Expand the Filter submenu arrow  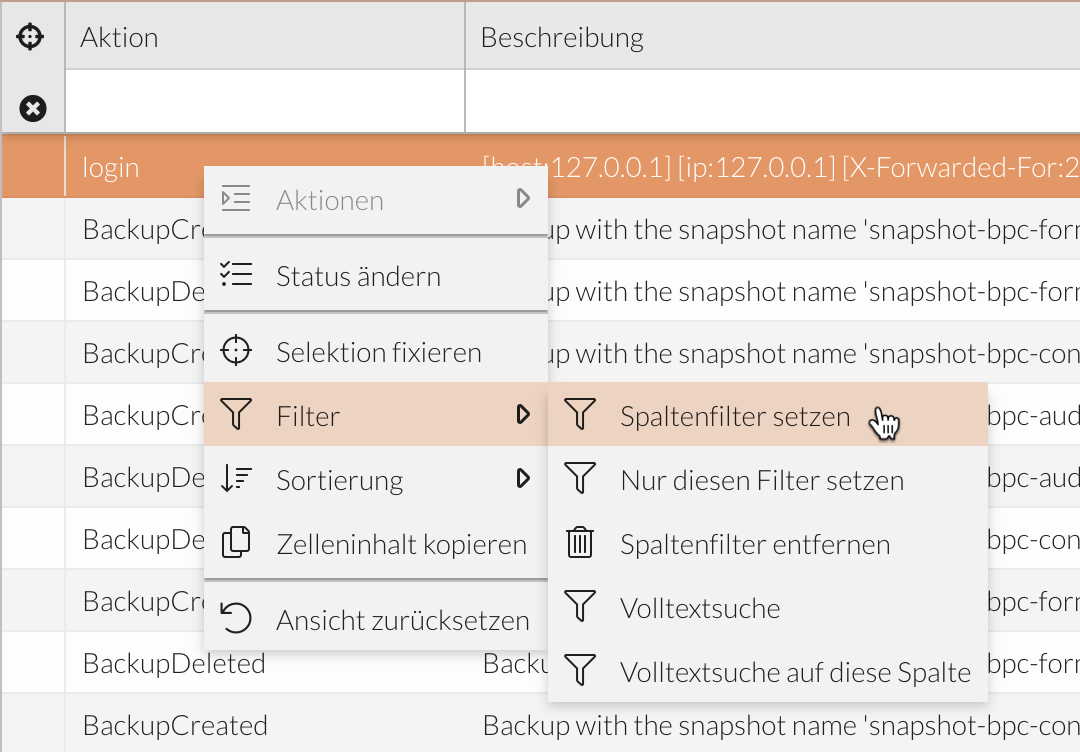coord(523,415)
